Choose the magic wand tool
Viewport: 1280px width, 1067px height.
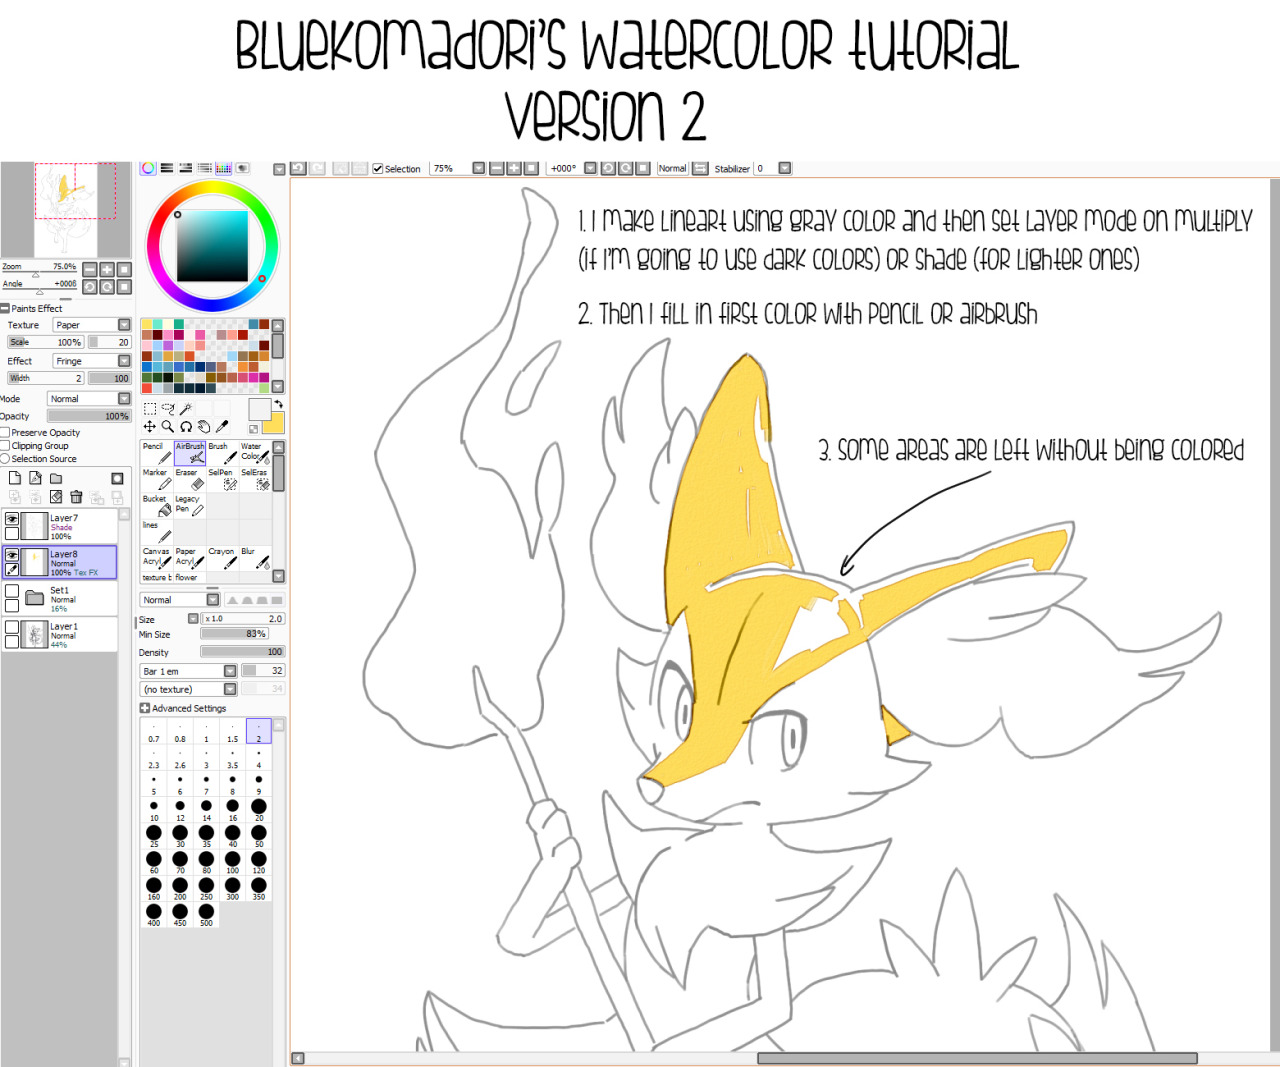tap(186, 408)
